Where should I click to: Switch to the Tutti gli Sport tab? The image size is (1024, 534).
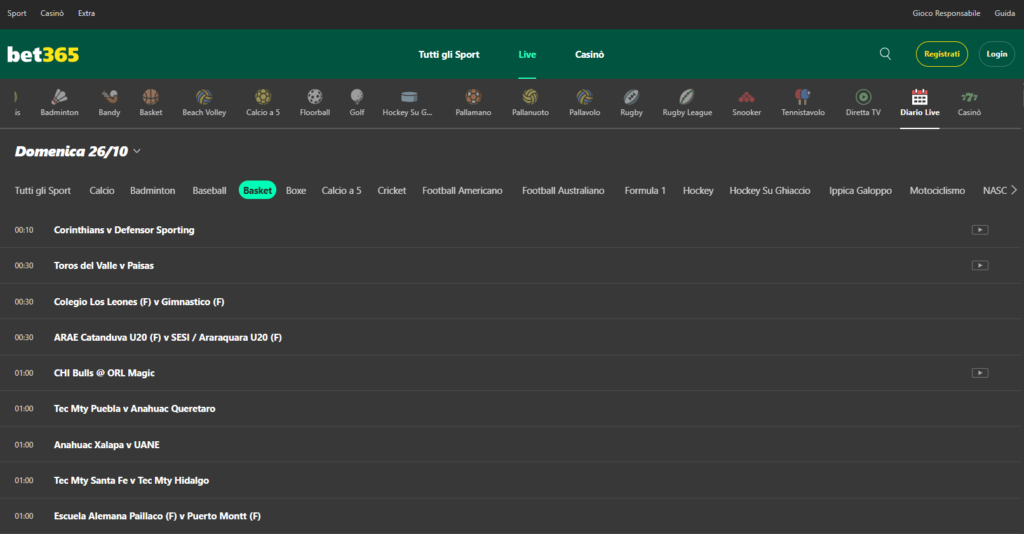pyautogui.click(x=449, y=54)
